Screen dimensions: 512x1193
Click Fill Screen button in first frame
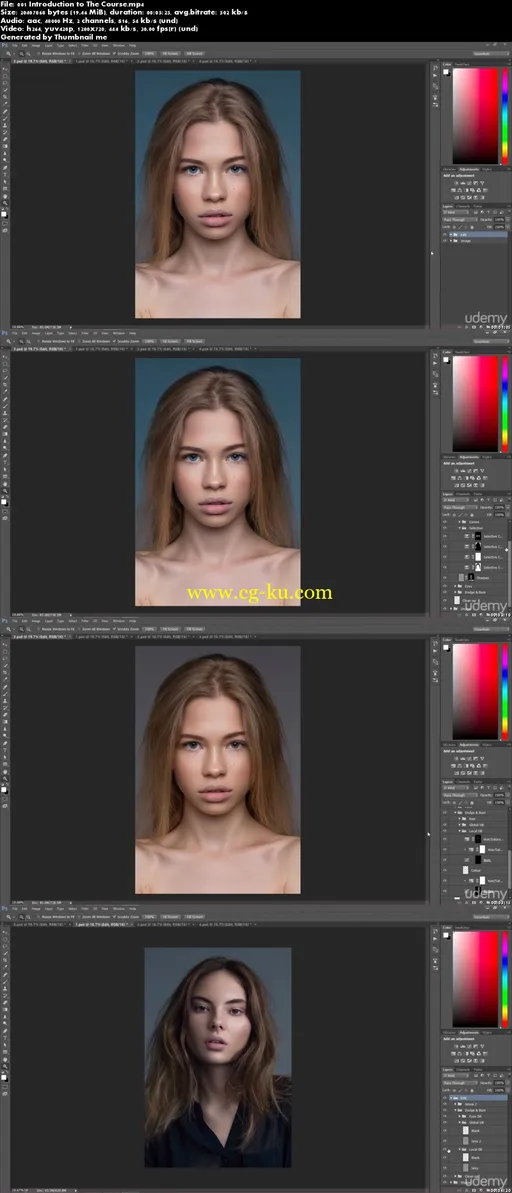tap(194, 53)
